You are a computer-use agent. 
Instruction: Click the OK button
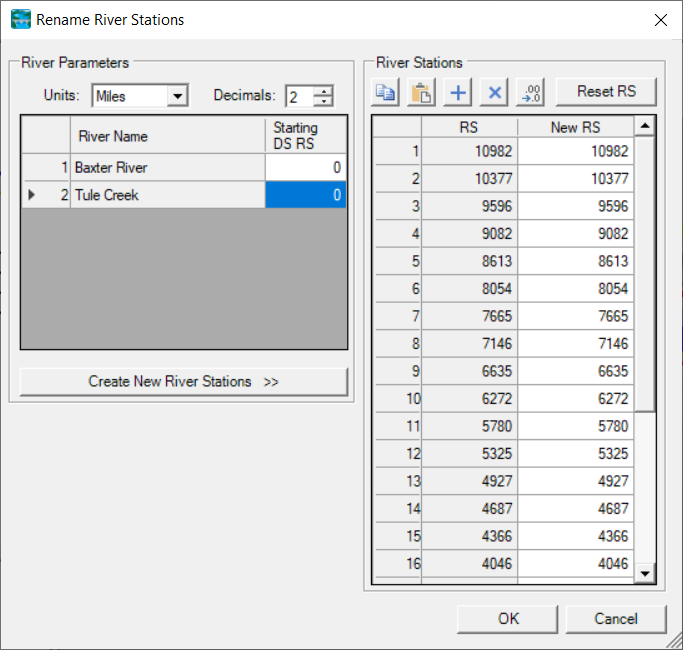point(508,619)
